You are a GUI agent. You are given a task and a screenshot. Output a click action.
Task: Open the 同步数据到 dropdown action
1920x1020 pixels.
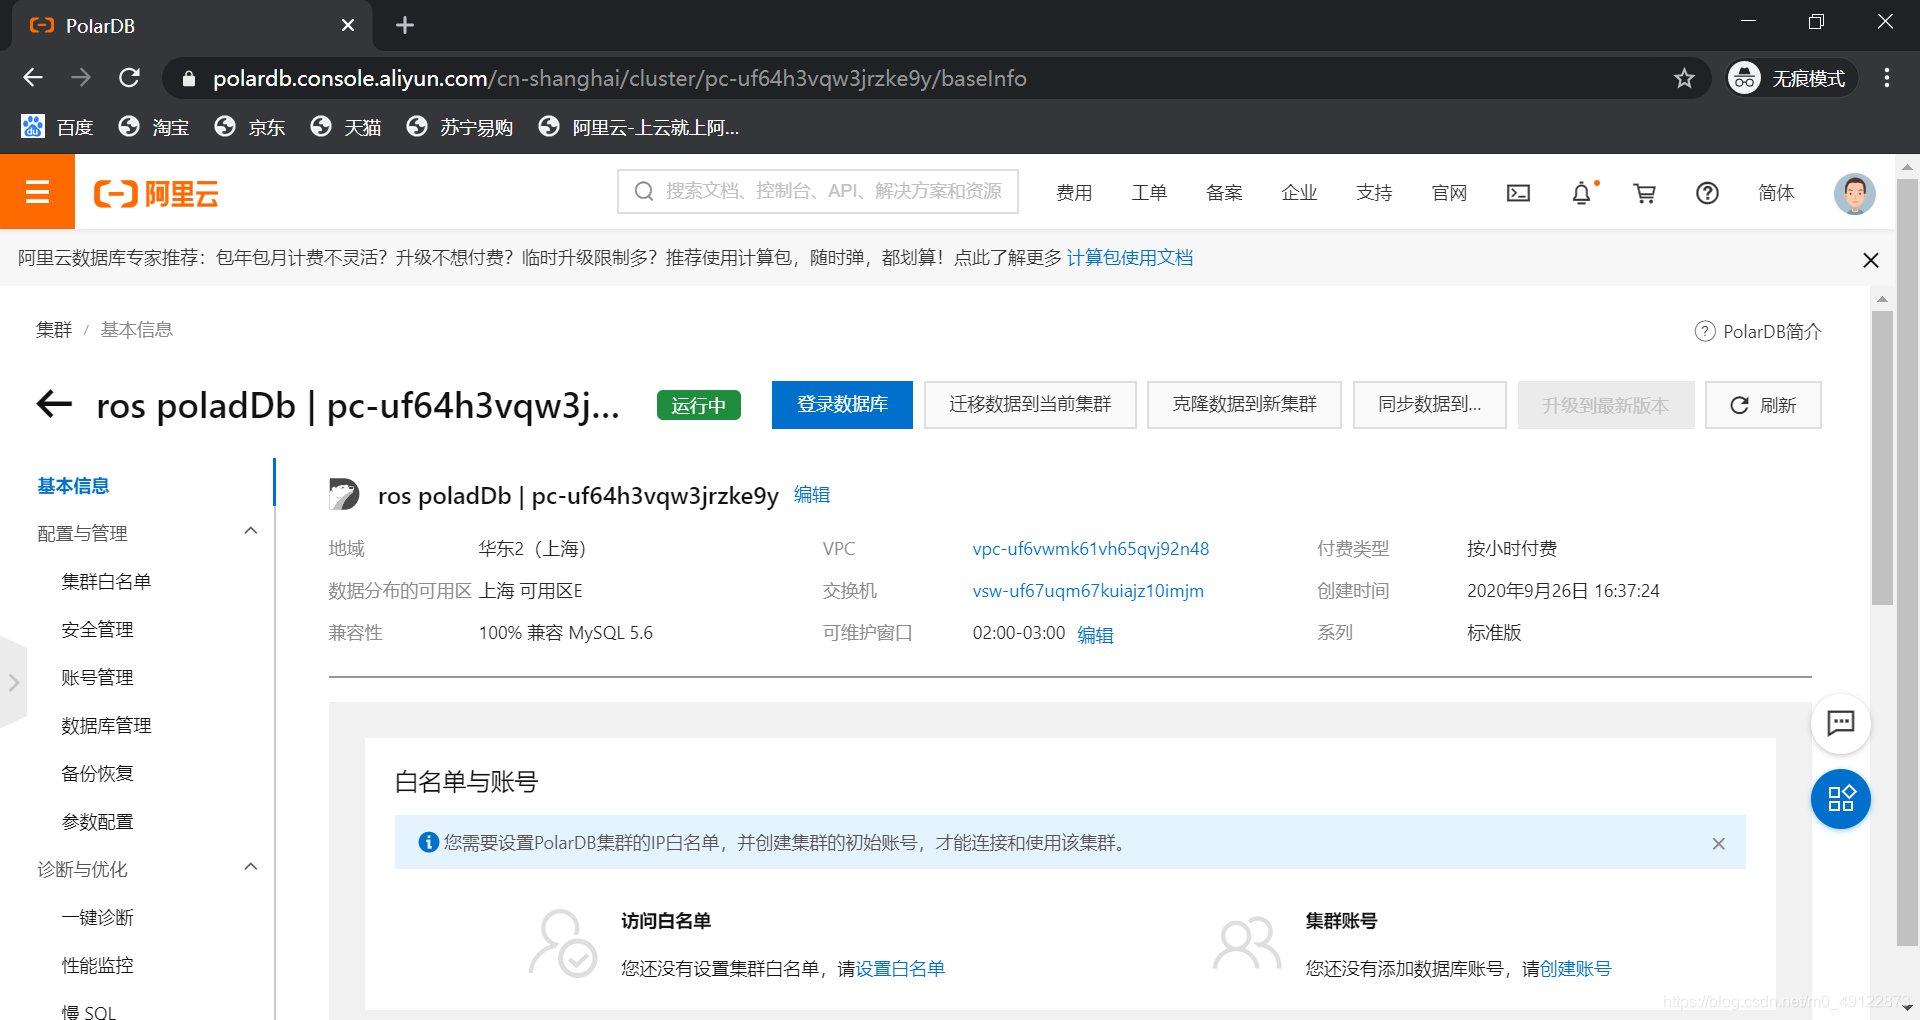click(1429, 405)
